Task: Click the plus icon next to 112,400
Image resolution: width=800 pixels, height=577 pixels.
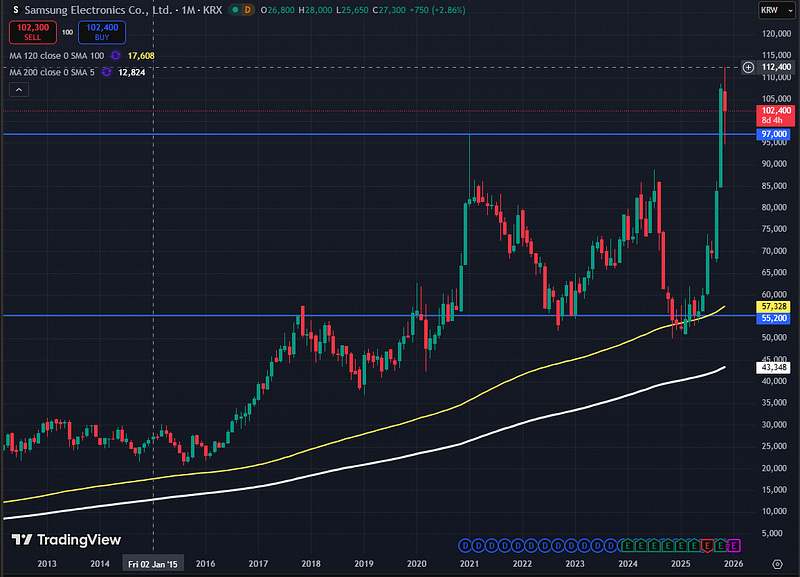Action: pyautogui.click(x=748, y=67)
